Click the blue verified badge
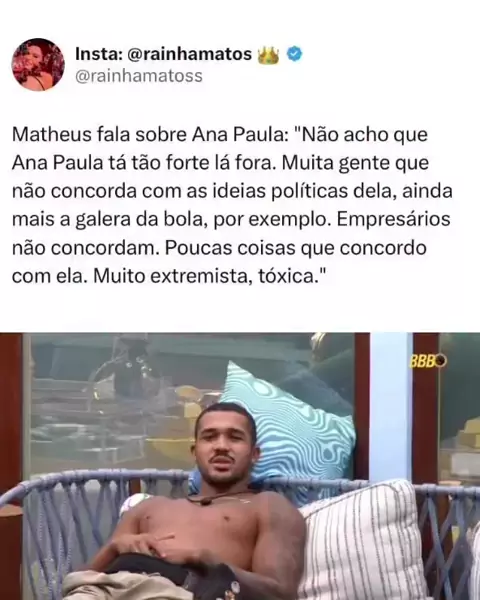The height and width of the screenshot is (600, 480). click(294, 54)
